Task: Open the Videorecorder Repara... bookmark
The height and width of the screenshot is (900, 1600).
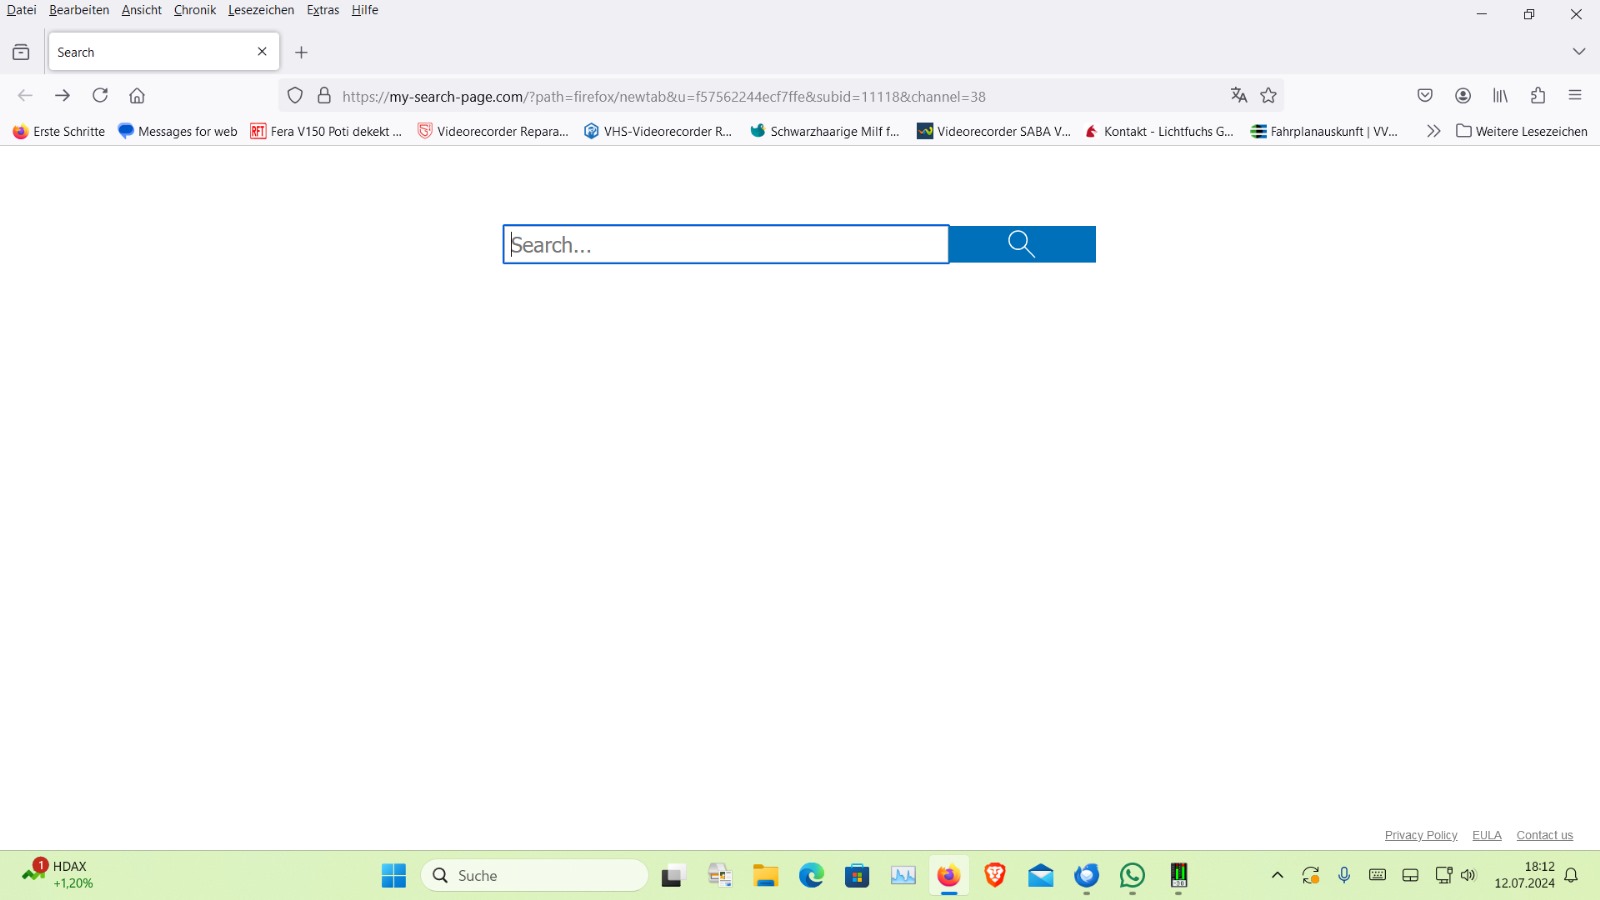Action: click(x=493, y=131)
